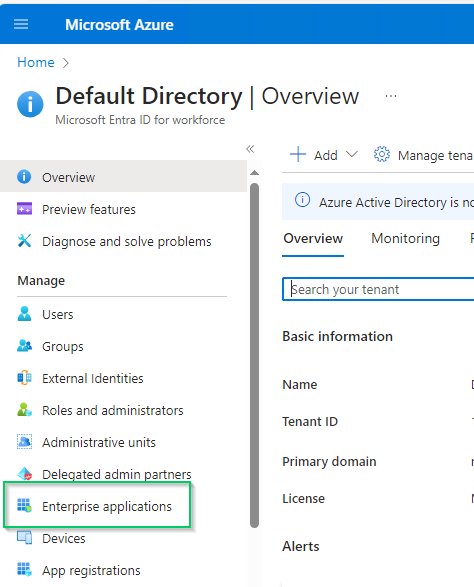Image resolution: width=474 pixels, height=587 pixels.
Task: Click the info icon in Azure AD banner
Action: point(303,200)
